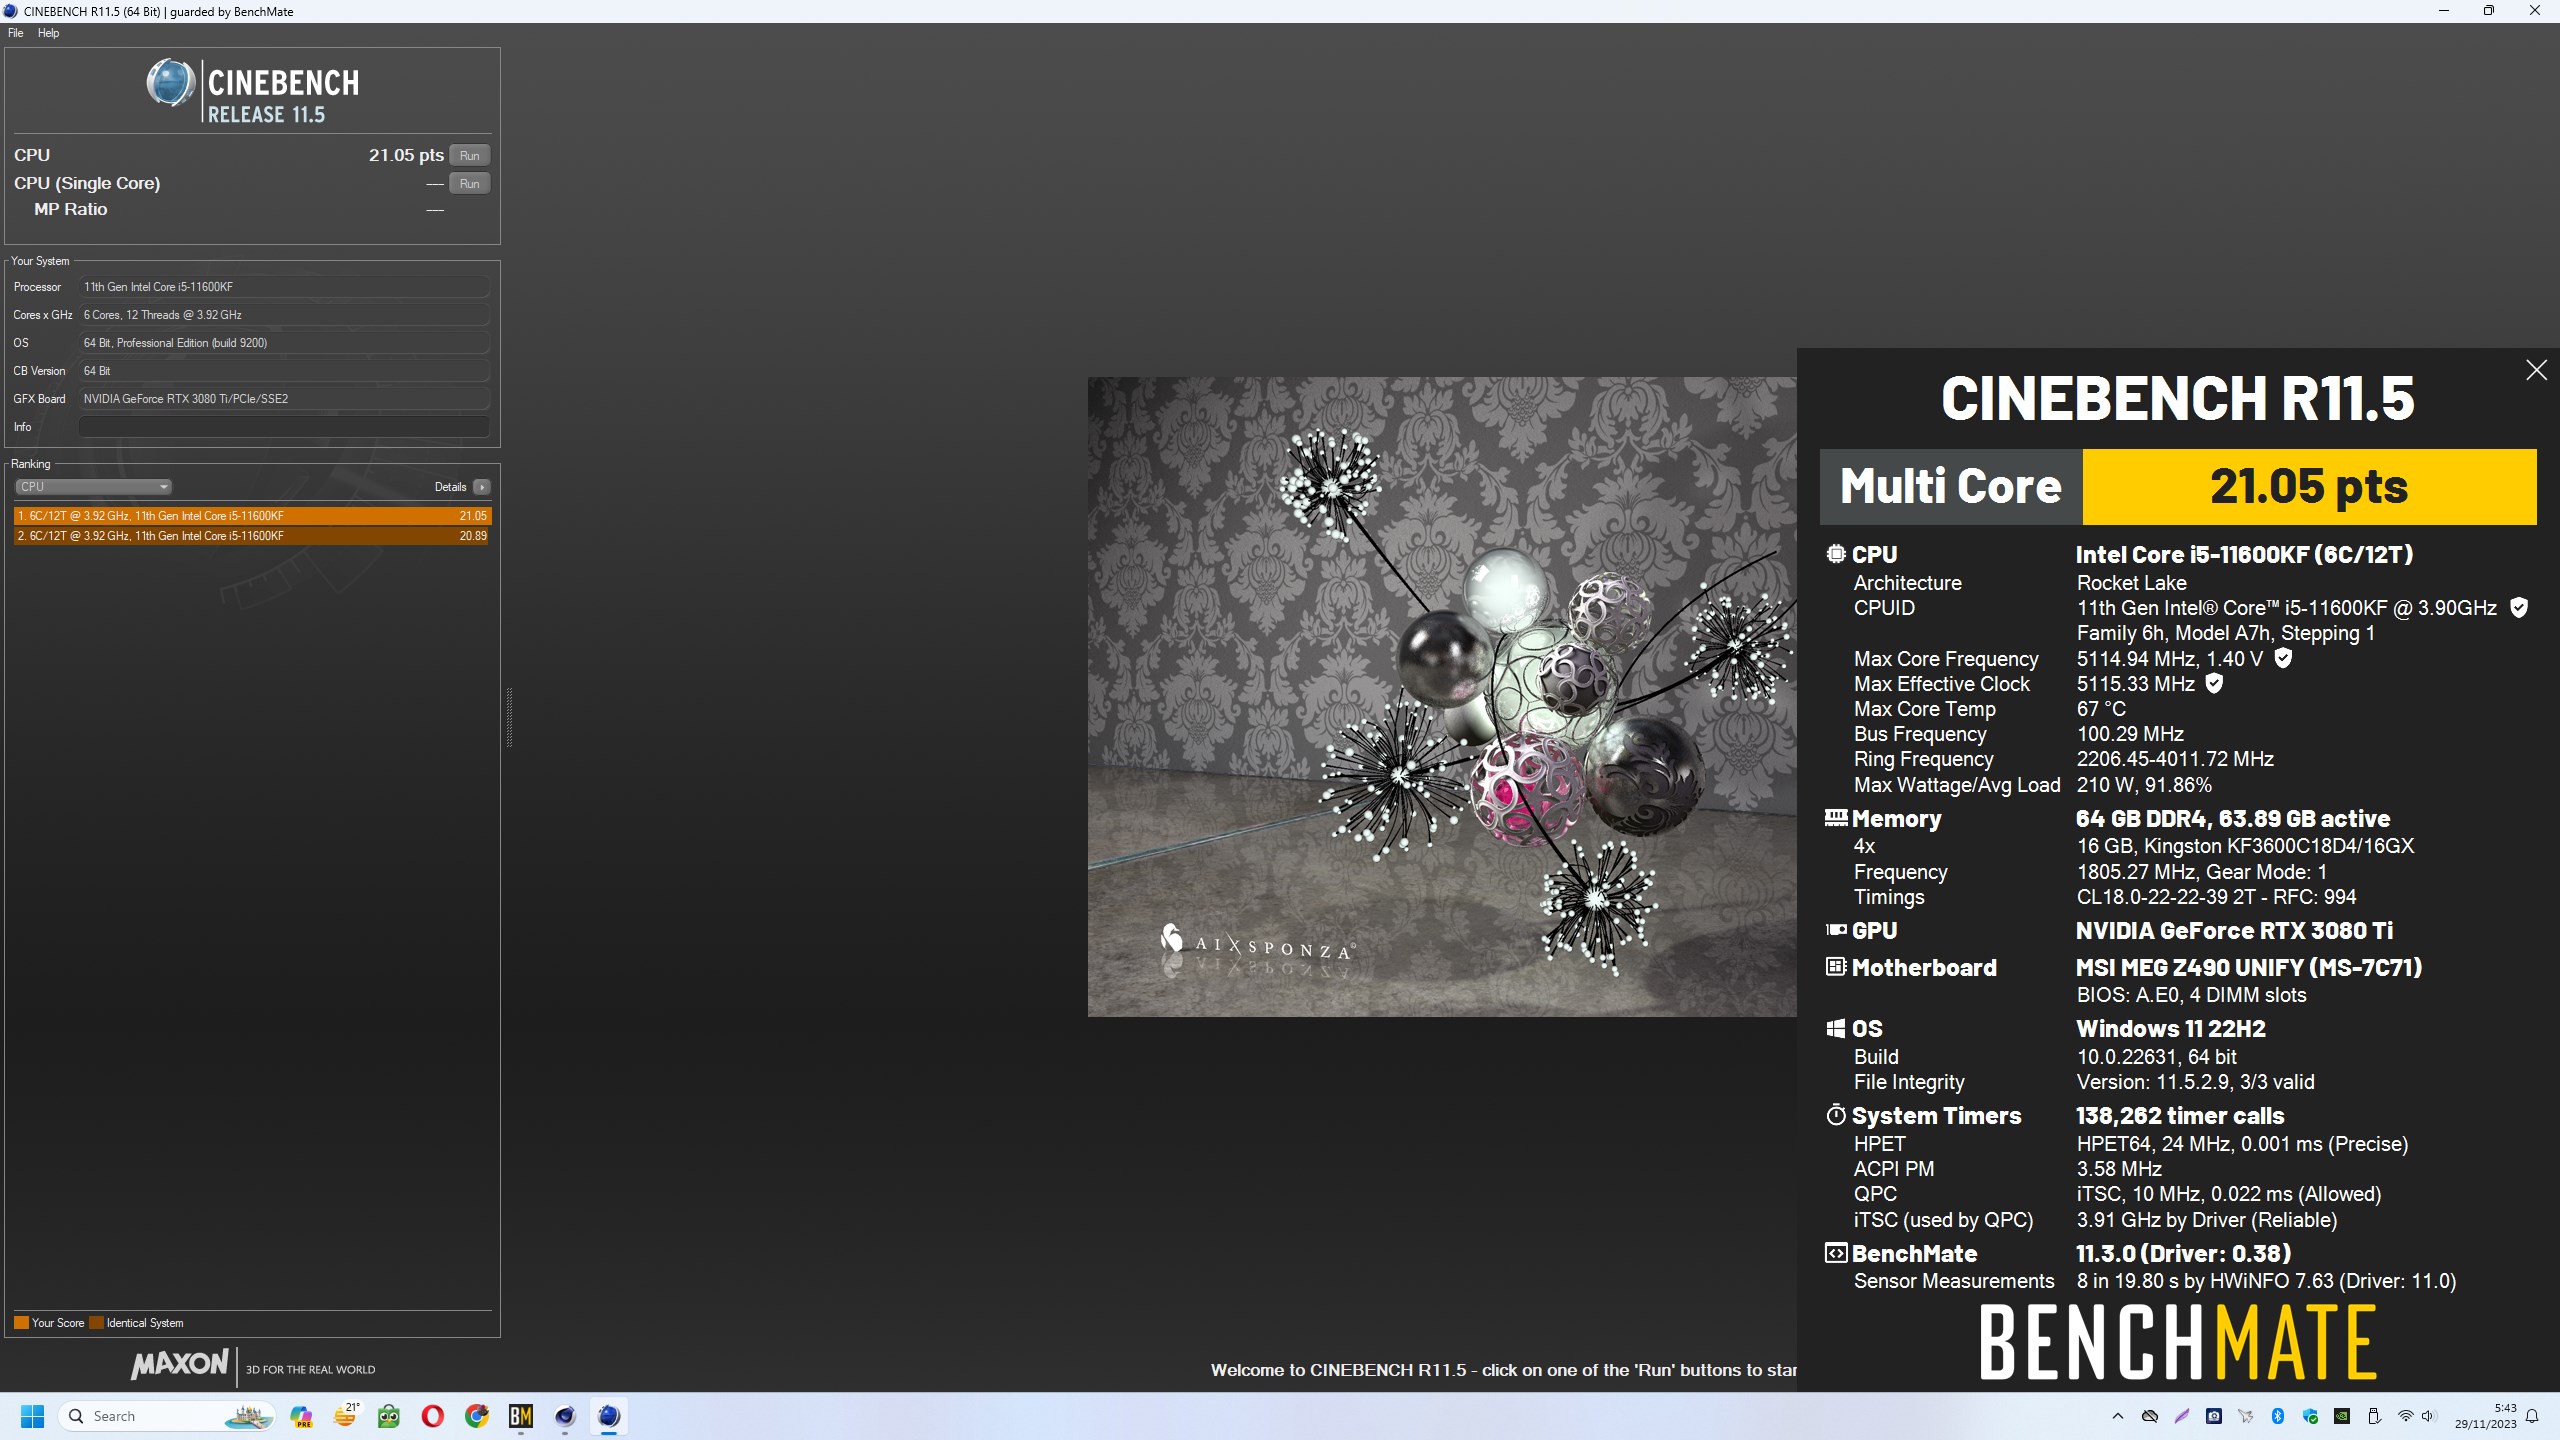Launch Opera browser from taskbar
Viewport: 2560px width, 1440px height.
click(x=433, y=1416)
